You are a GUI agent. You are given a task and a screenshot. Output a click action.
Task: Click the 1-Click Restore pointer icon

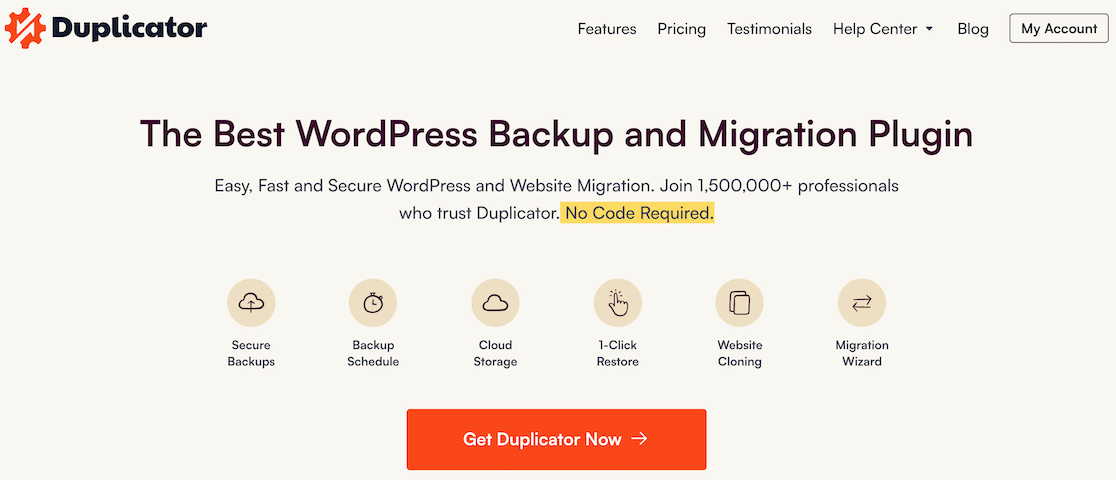tap(618, 303)
